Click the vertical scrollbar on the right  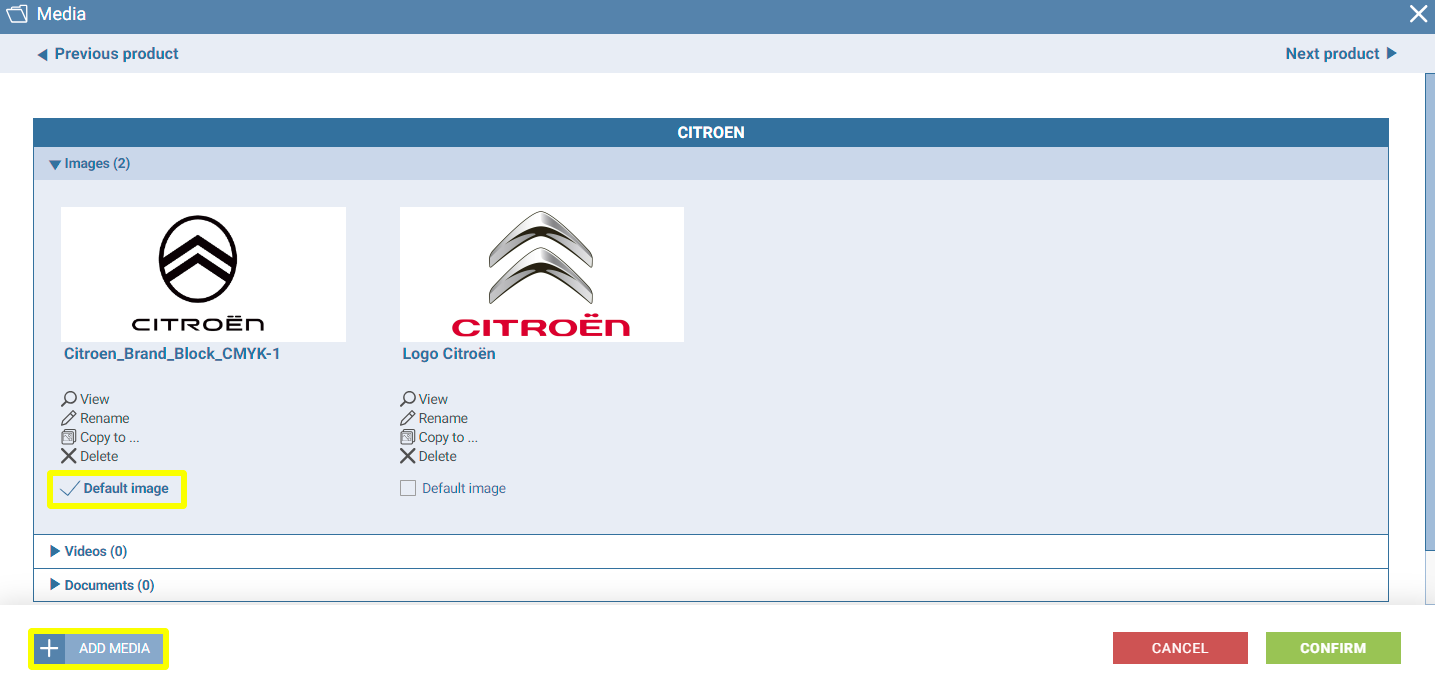point(1430,310)
